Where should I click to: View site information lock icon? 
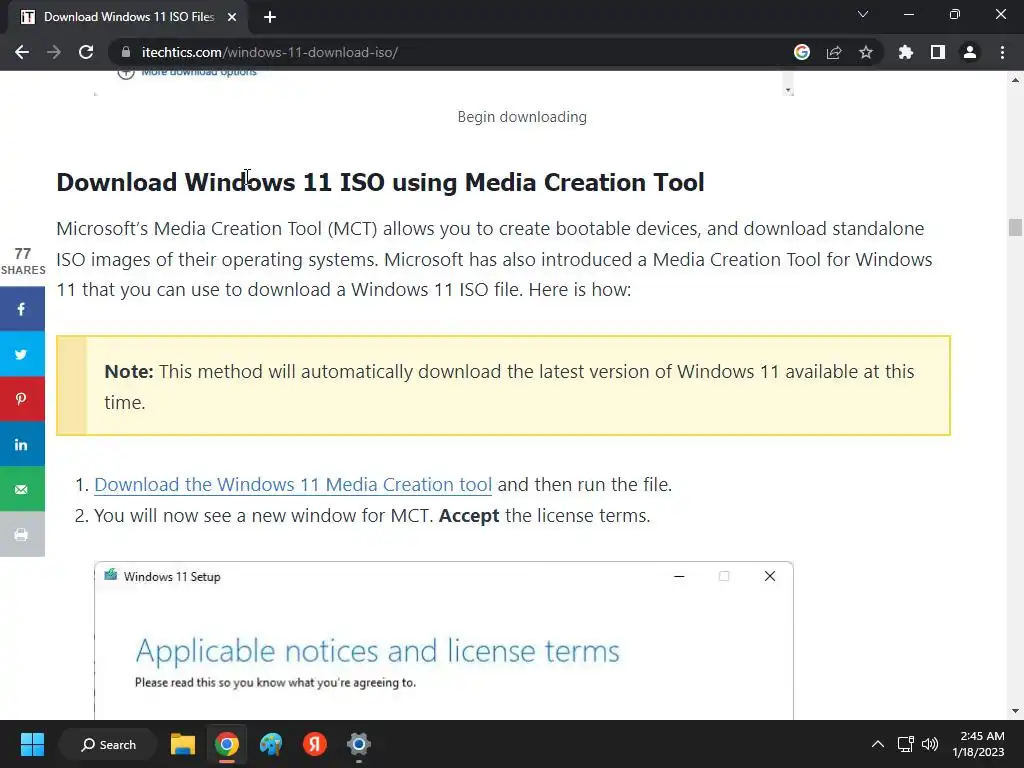click(126, 52)
